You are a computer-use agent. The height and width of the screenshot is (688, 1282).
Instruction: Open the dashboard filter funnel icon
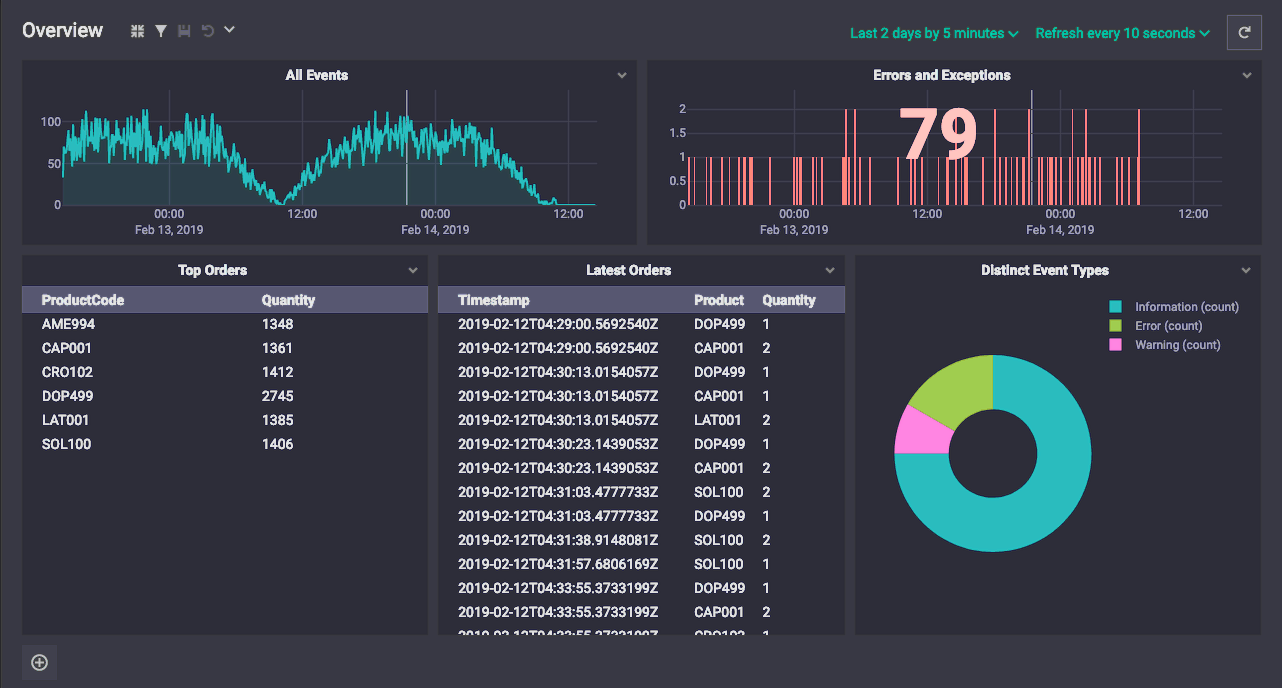click(161, 31)
